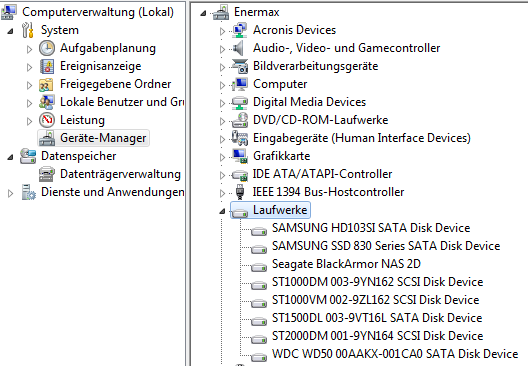The height and width of the screenshot is (366, 528).
Task: Select Seagate BlackArmor NAS 2D drive
Action: click(x=346, y=264)
